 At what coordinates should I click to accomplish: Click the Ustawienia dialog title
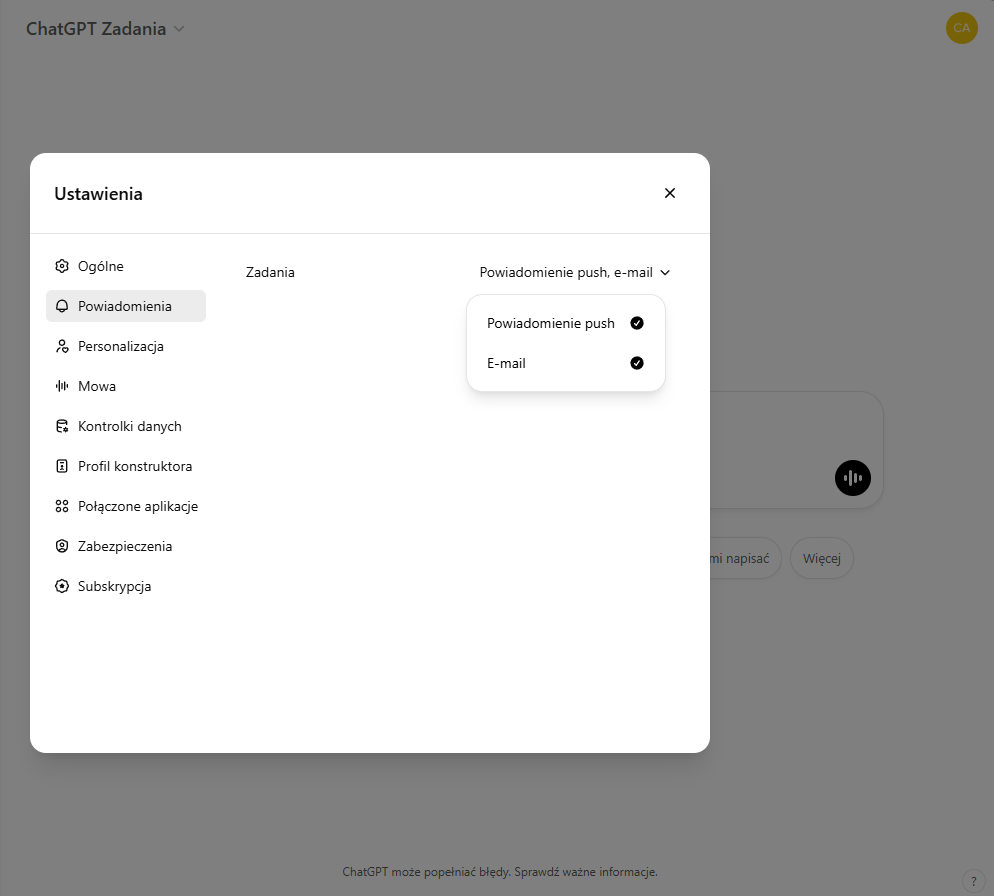[98, 194]
